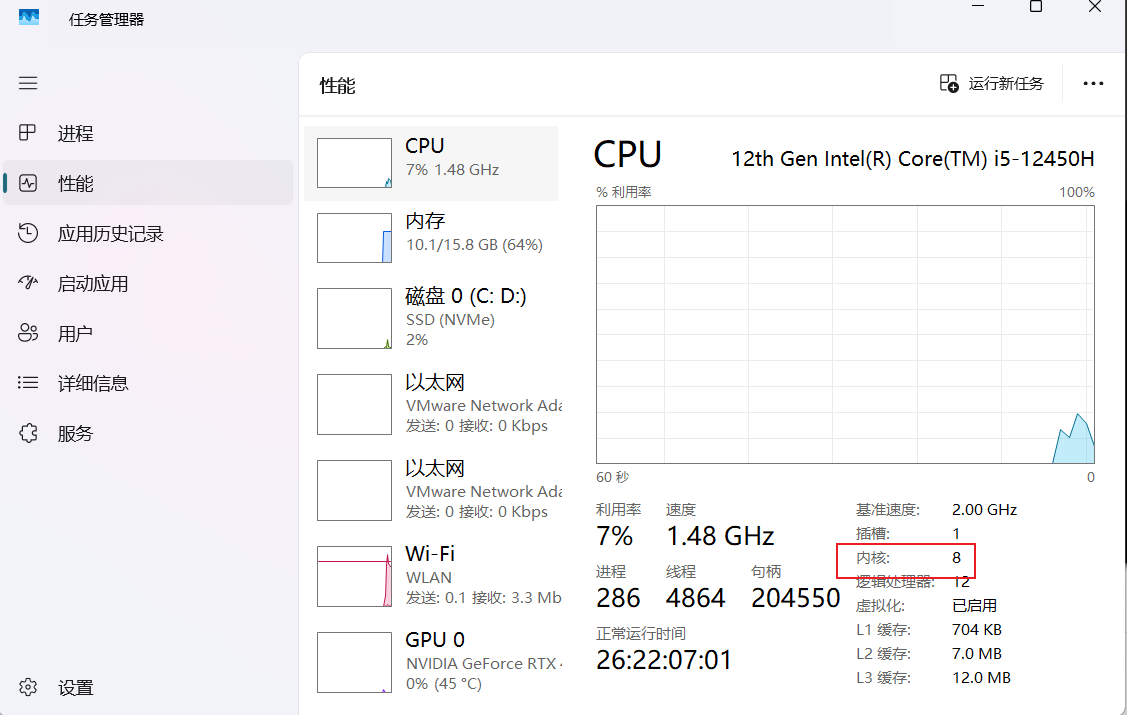The height and width of the screenshot is (715, 1127).
Task: Open the 服务 services icon
Action: 28,433
